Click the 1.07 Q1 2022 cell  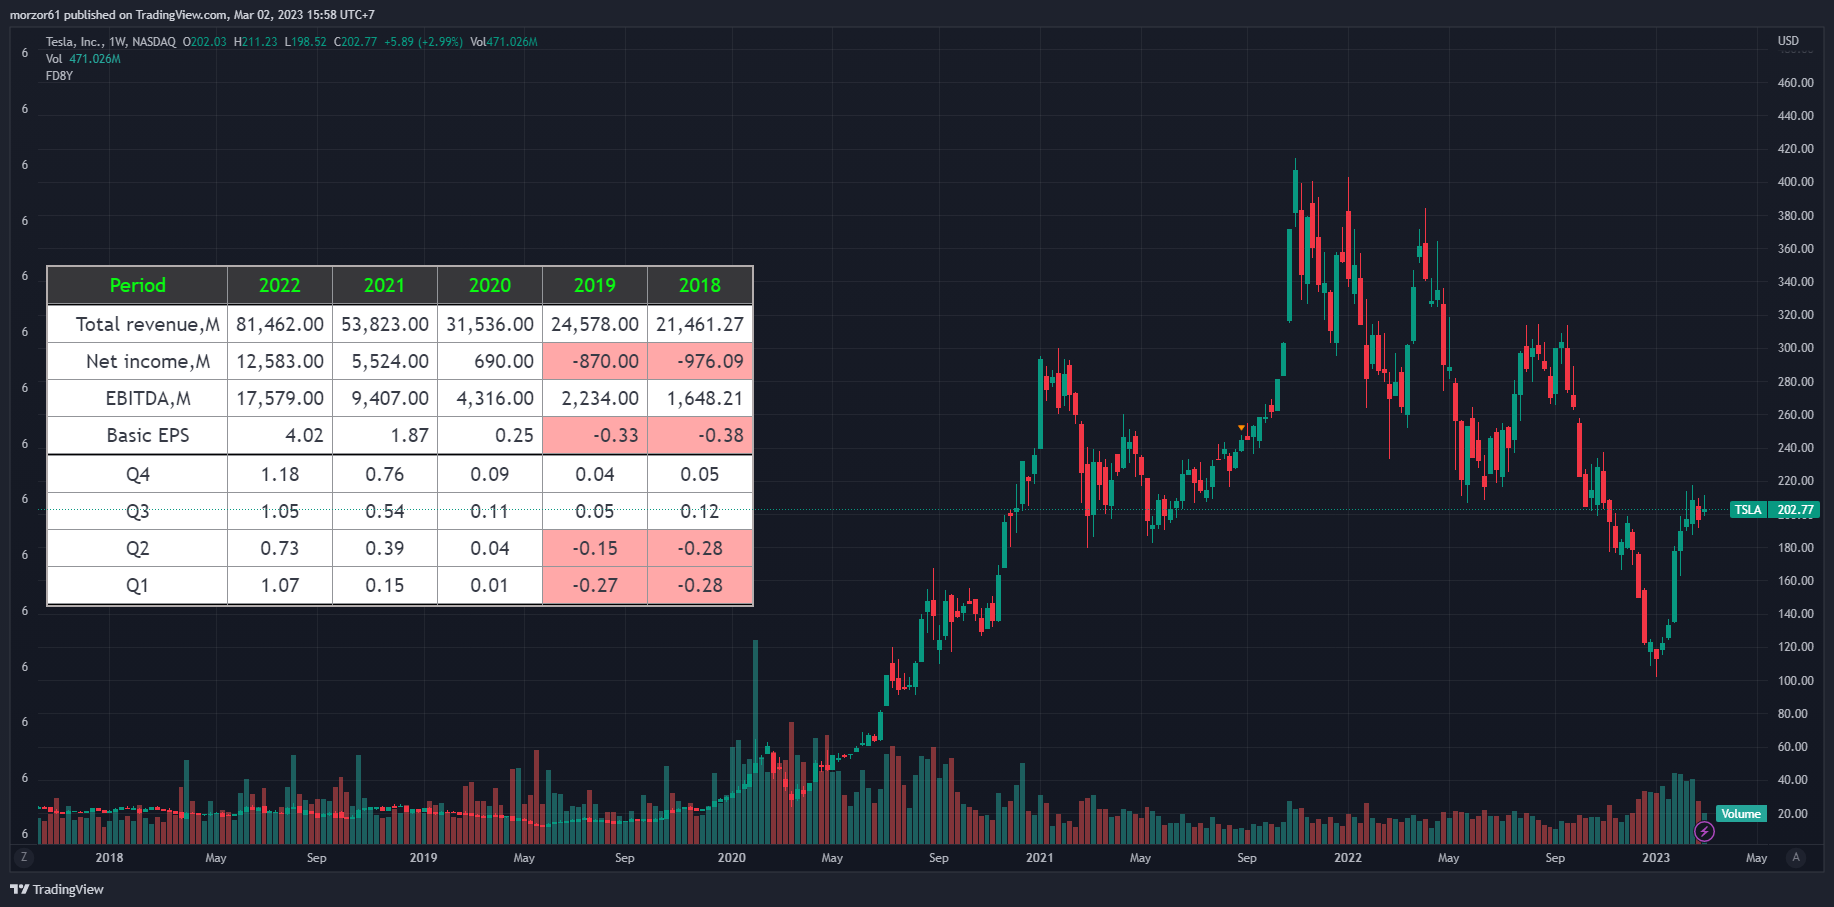280,585
